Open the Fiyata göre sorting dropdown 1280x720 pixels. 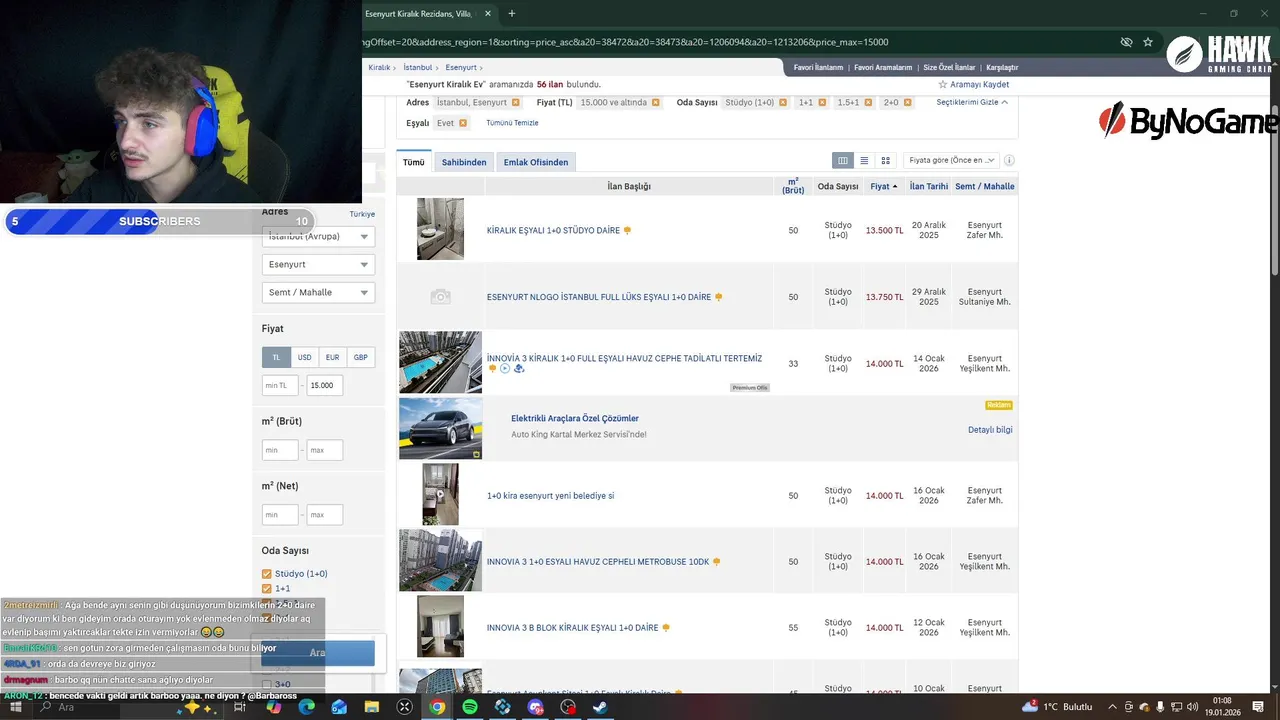tap(952, 160)
